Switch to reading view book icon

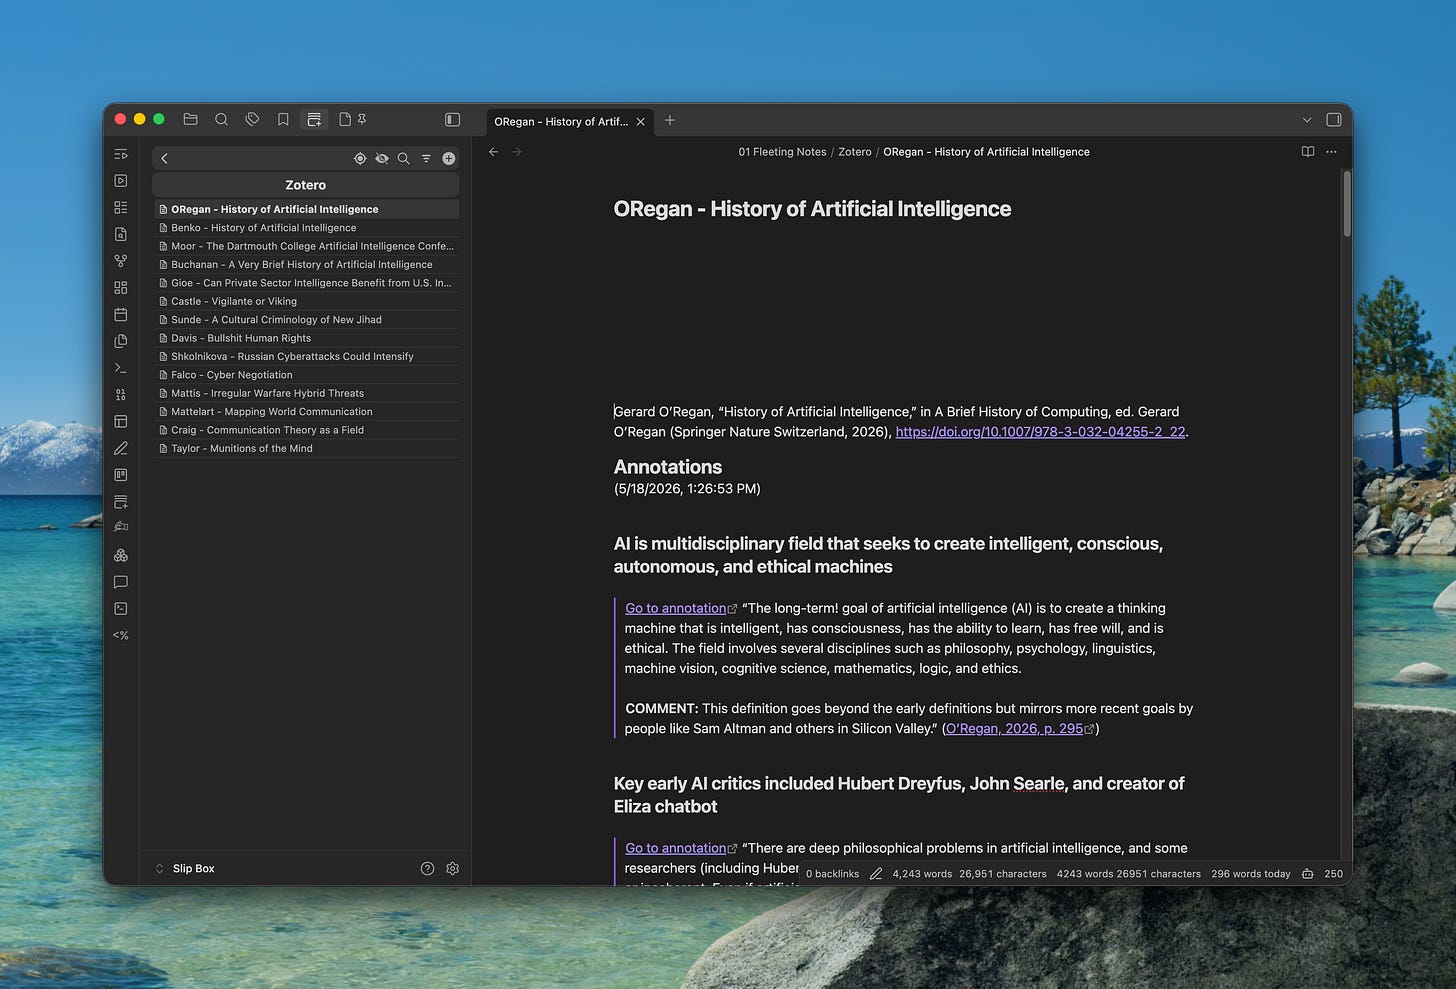[1308, 152]
